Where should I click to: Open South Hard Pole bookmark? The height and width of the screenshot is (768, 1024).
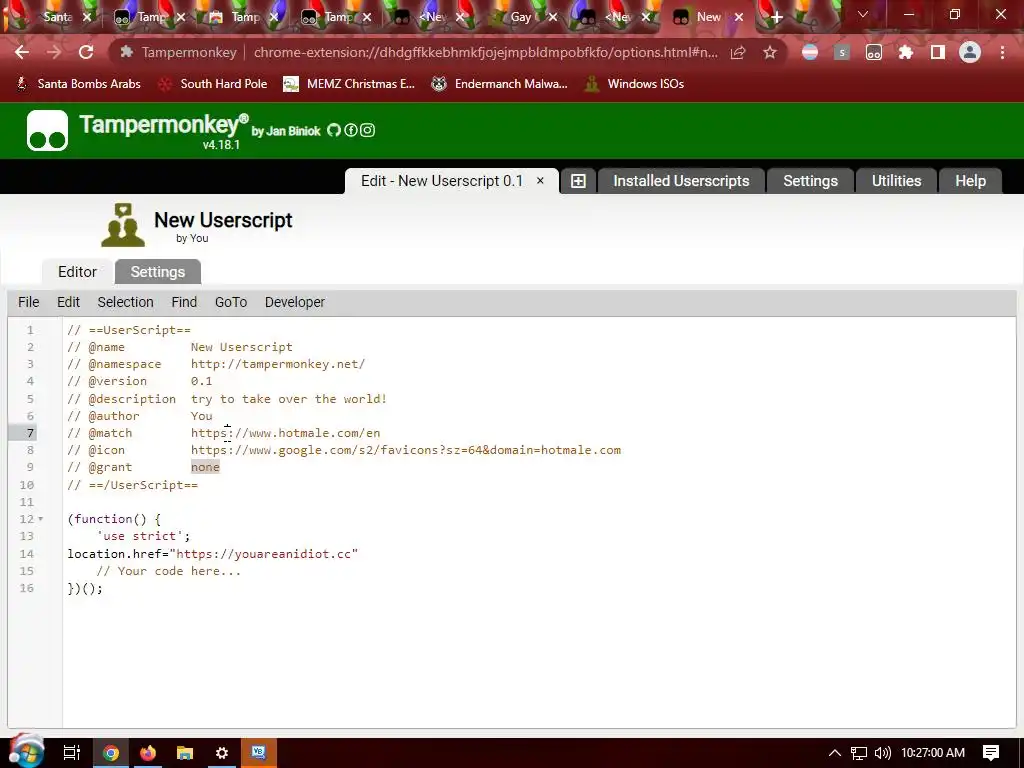pos(214,84)
